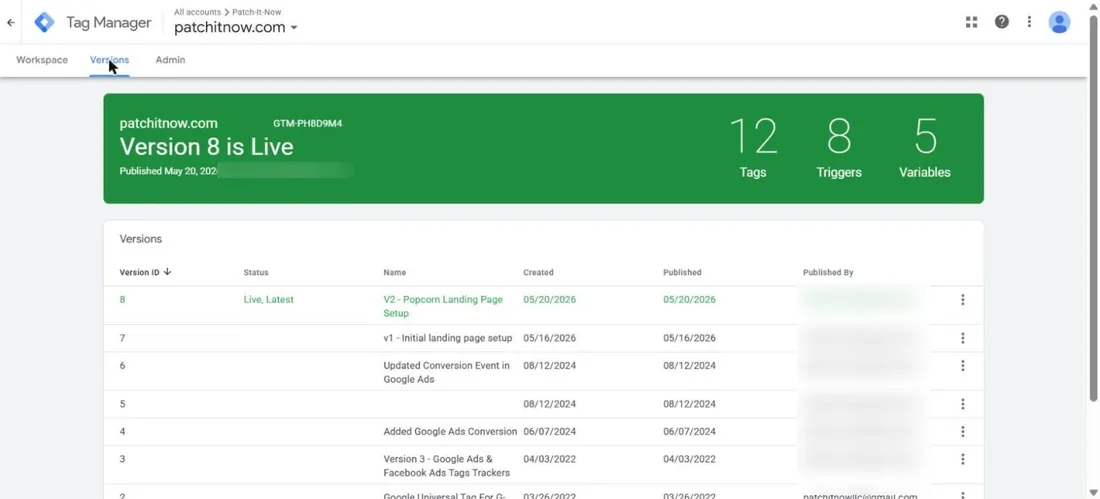
Task: Click the page vertical scrollbar
Action: coord(1093,207)
